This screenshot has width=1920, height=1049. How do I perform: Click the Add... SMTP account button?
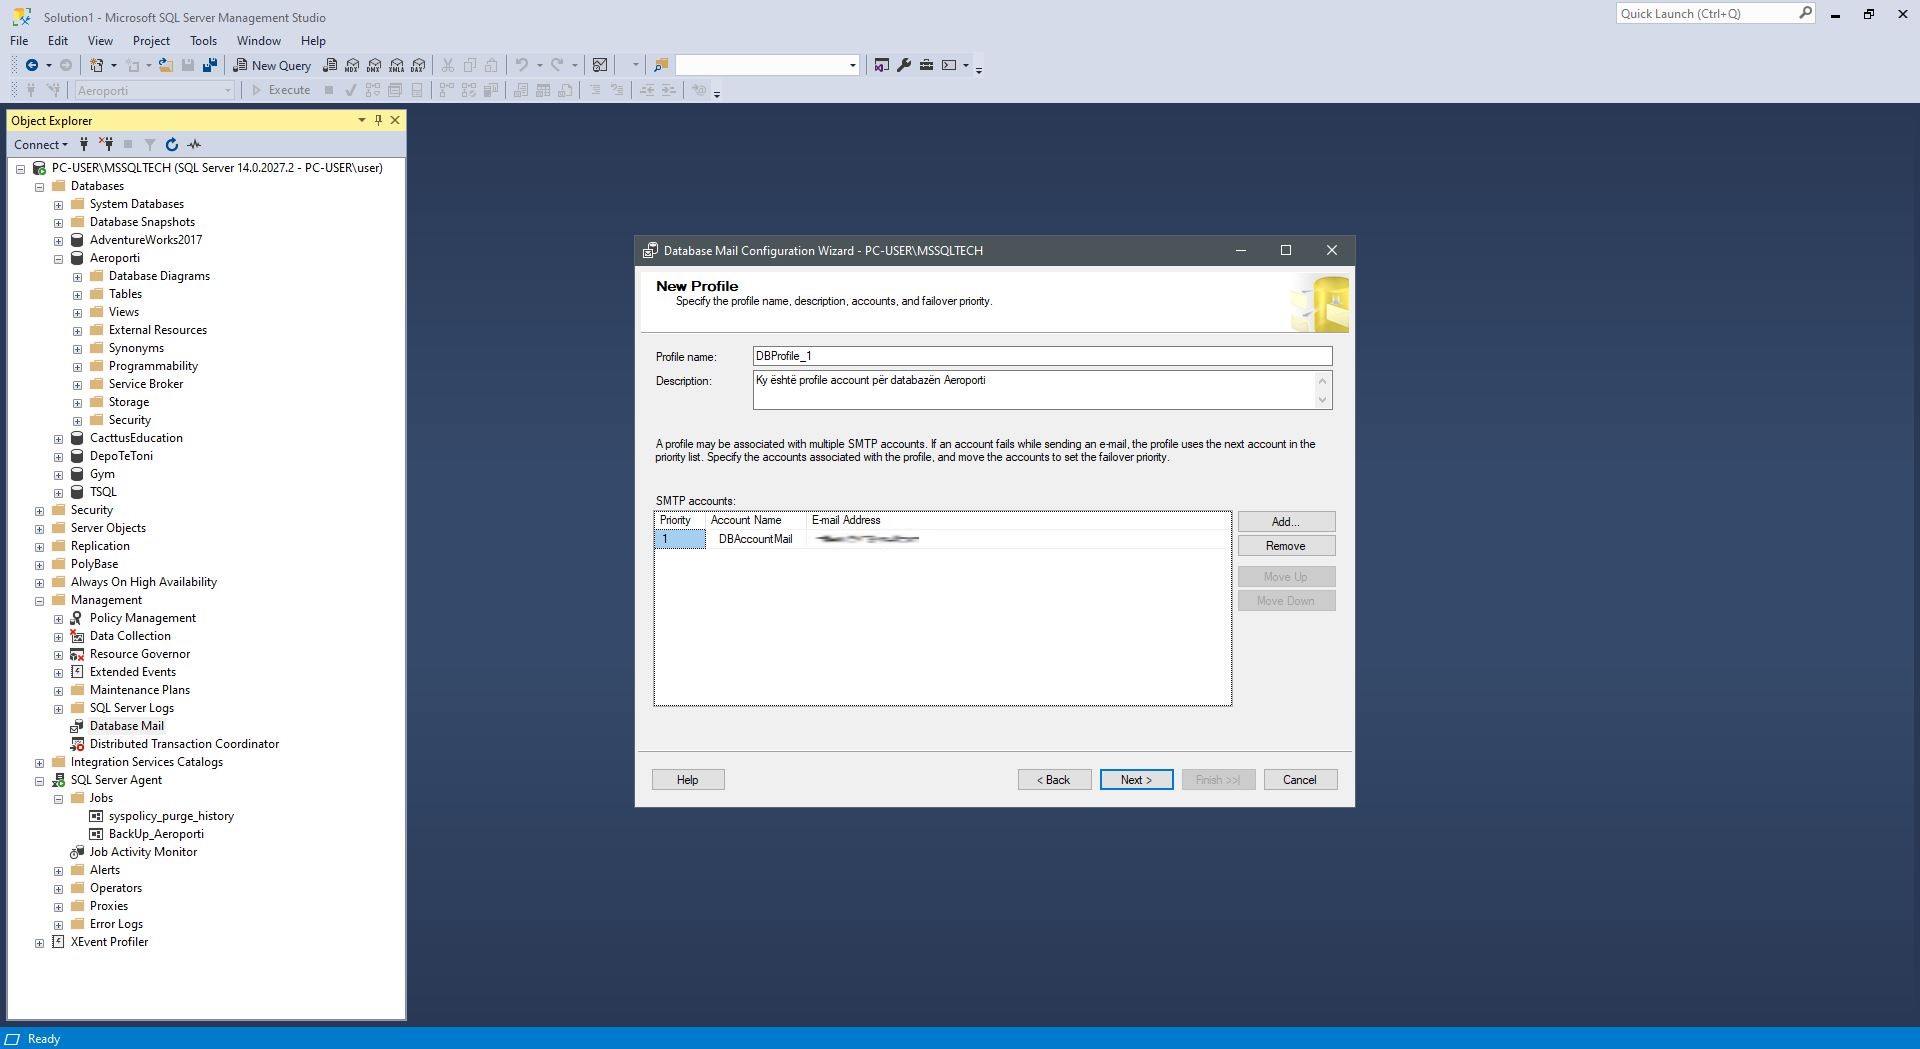point(1286,522)
